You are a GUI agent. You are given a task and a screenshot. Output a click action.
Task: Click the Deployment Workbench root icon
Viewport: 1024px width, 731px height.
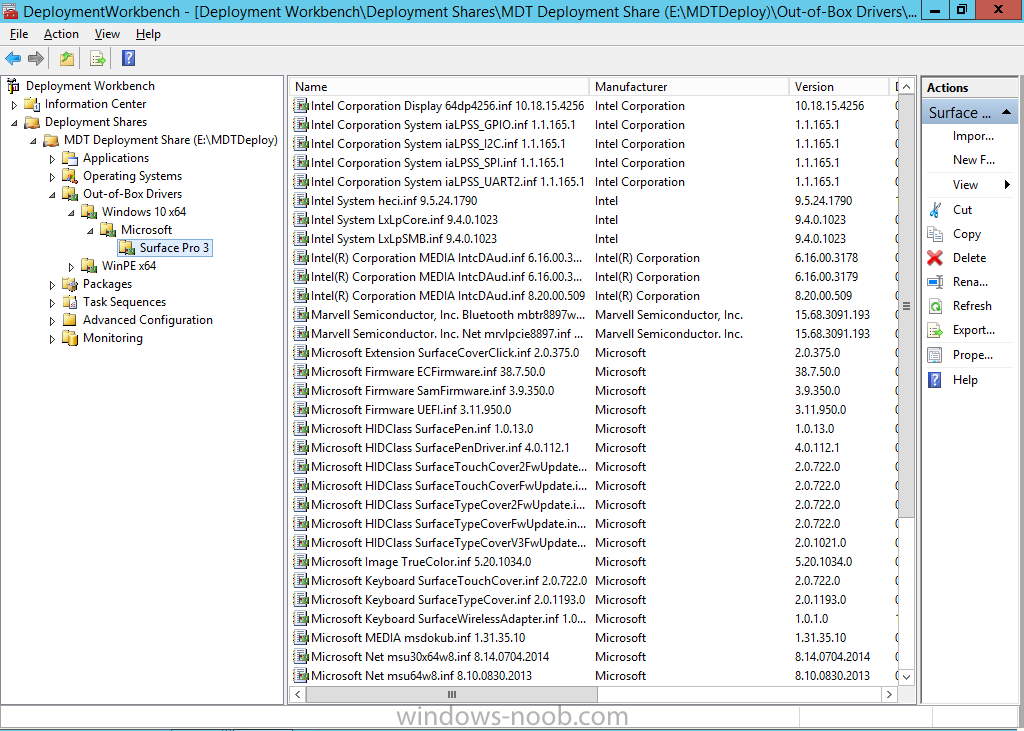13,86
